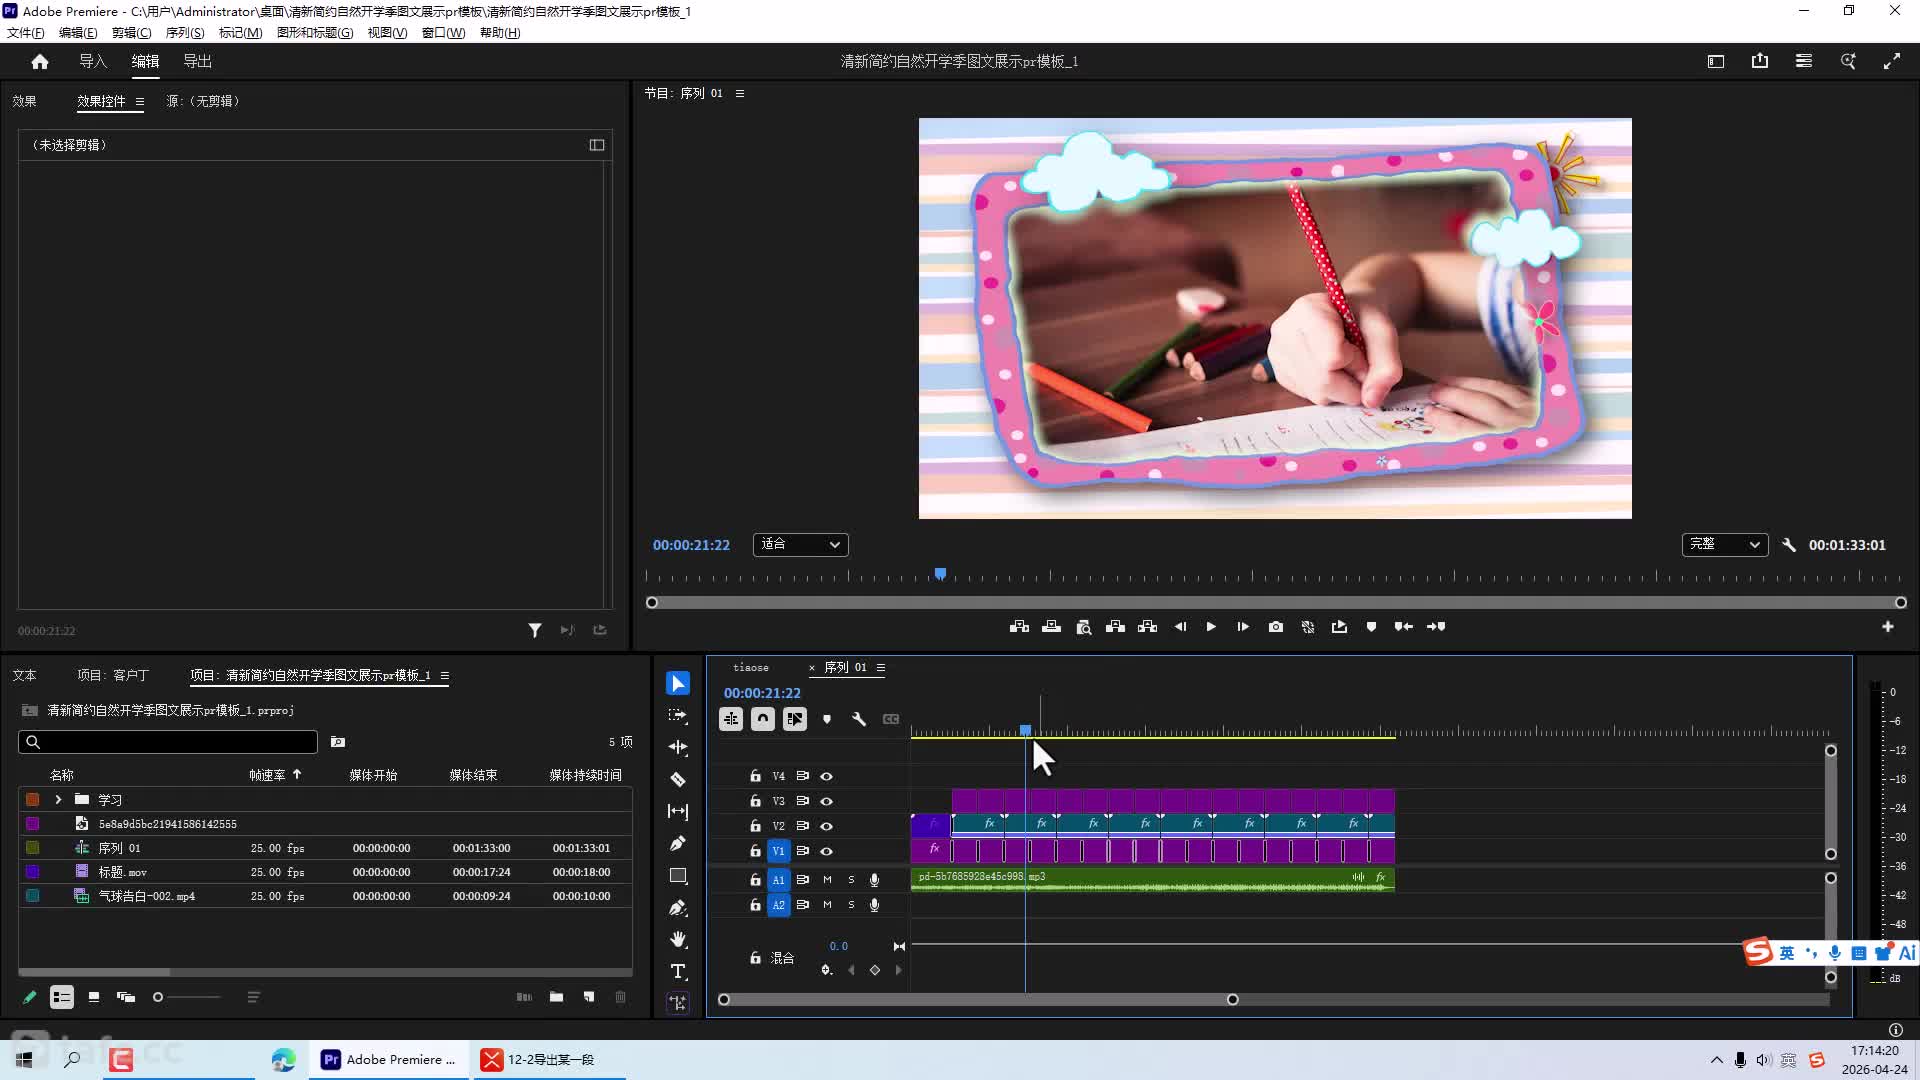Viewport: 1920px width, 1080px height.
Task: Open the list view sort menu icon
Action: click(x=253, y=997)
